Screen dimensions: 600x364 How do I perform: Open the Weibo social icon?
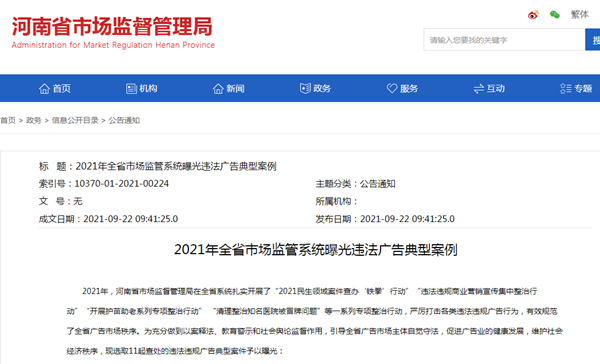[533, 15]
